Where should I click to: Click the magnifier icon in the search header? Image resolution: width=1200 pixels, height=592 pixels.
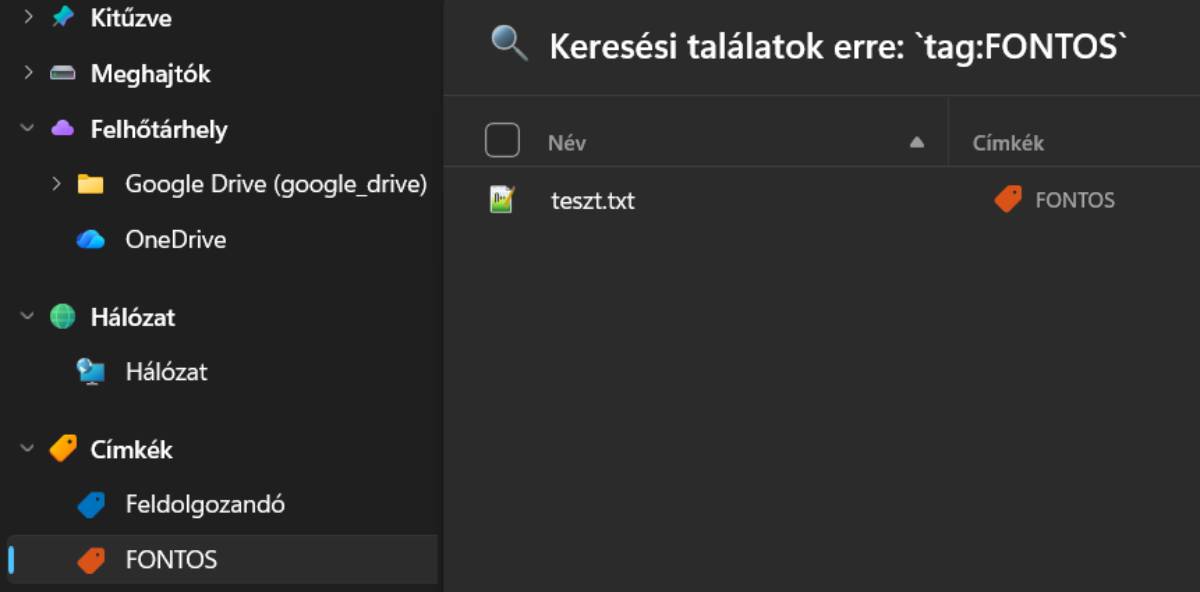509,44
